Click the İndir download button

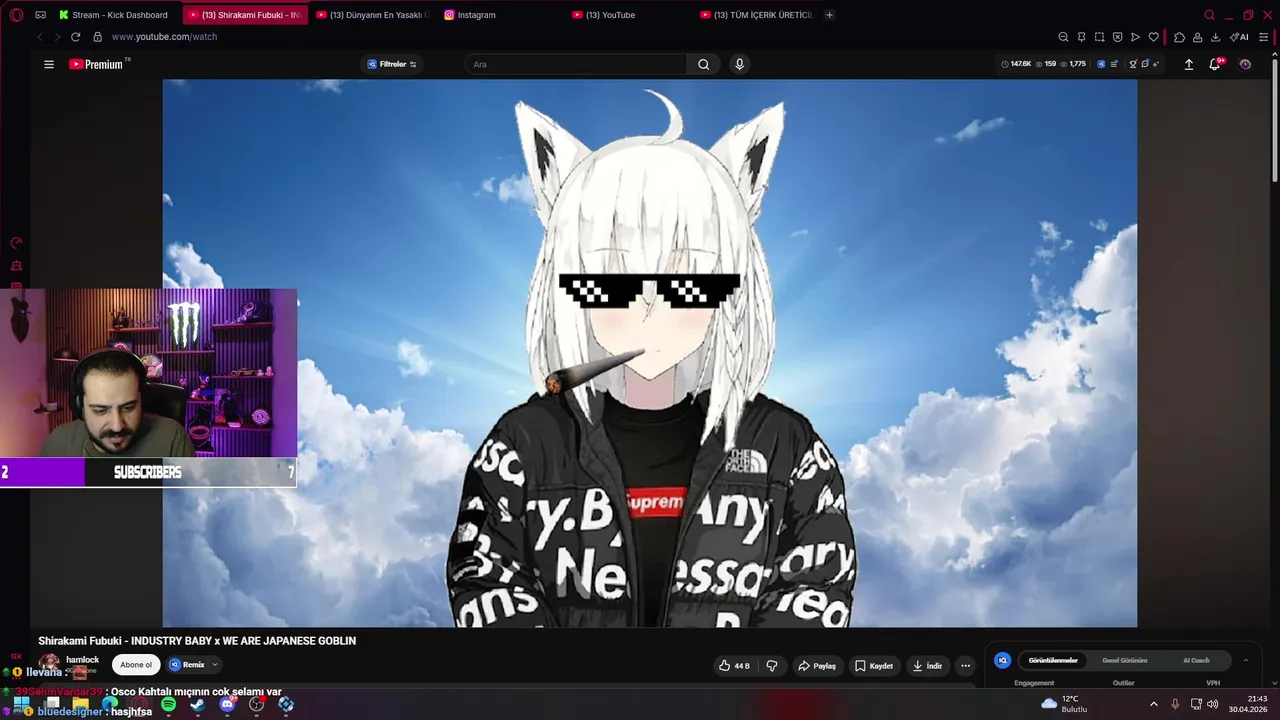click(x=928, y=666)
